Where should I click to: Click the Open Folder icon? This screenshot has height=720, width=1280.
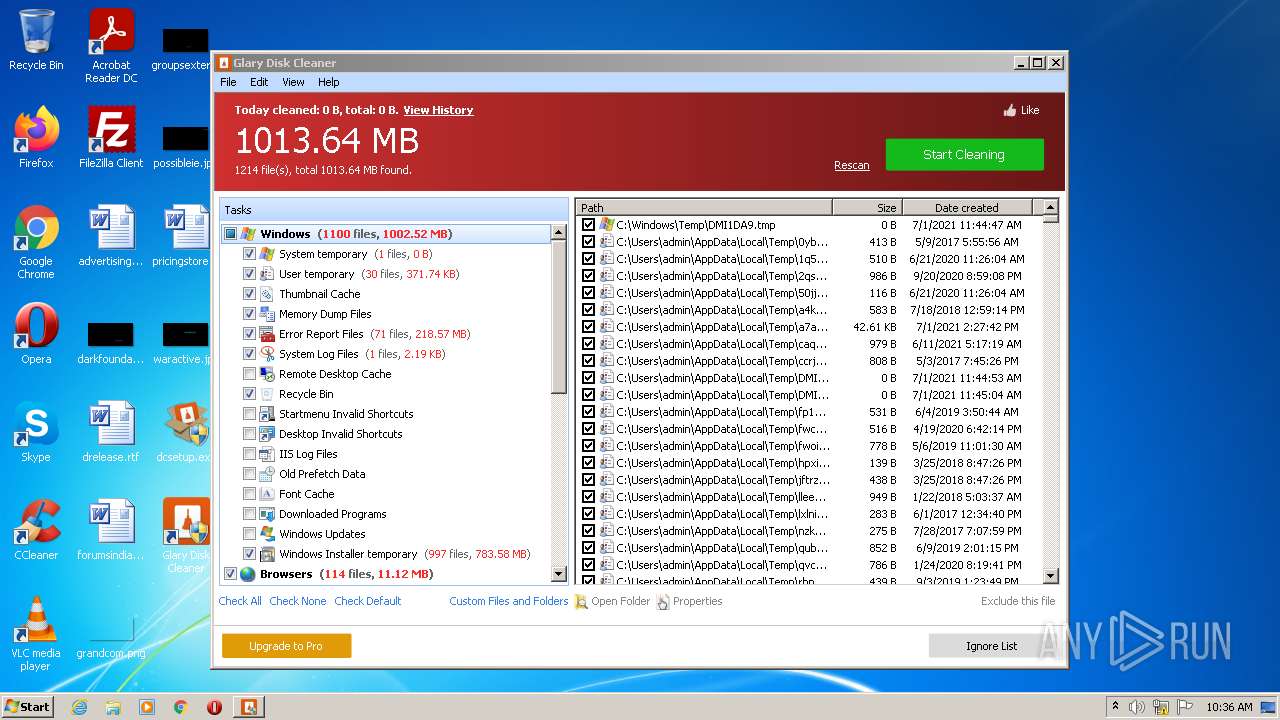[581, 602]
